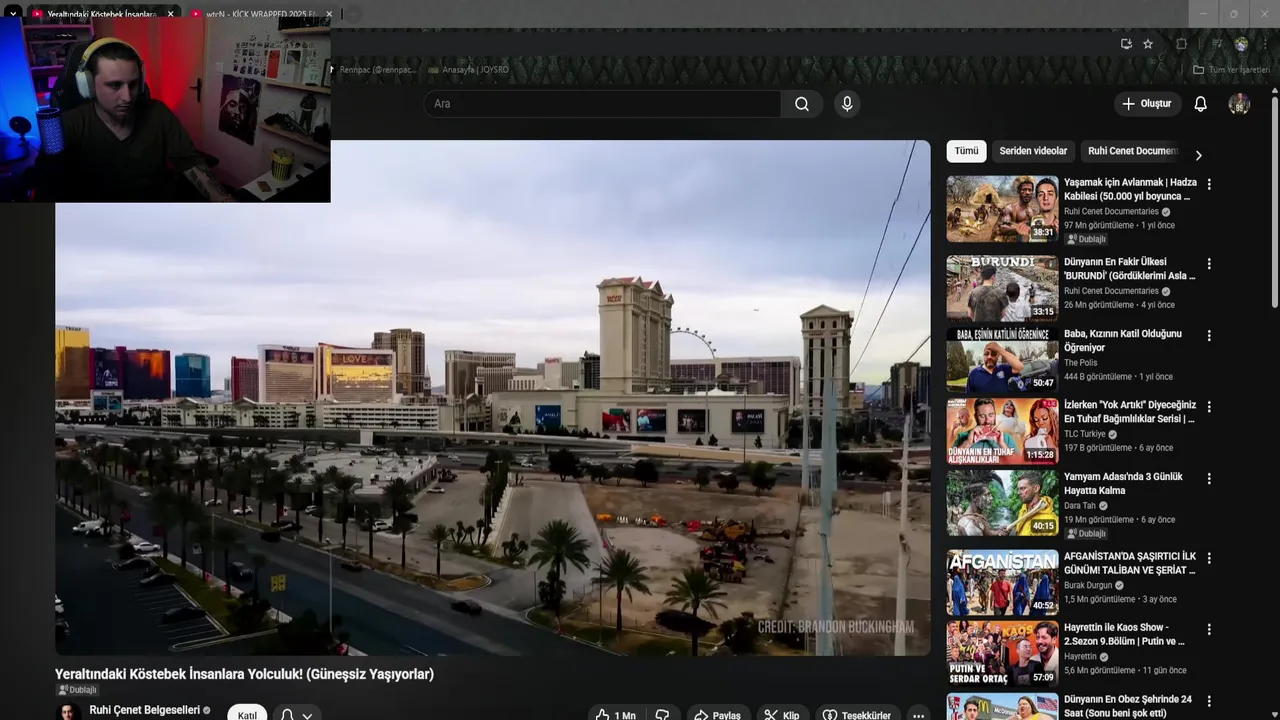The width and height of the screenshot is (1280, 720).
Task: Open YouTube notifications bell
Action: coord(1201,104)
